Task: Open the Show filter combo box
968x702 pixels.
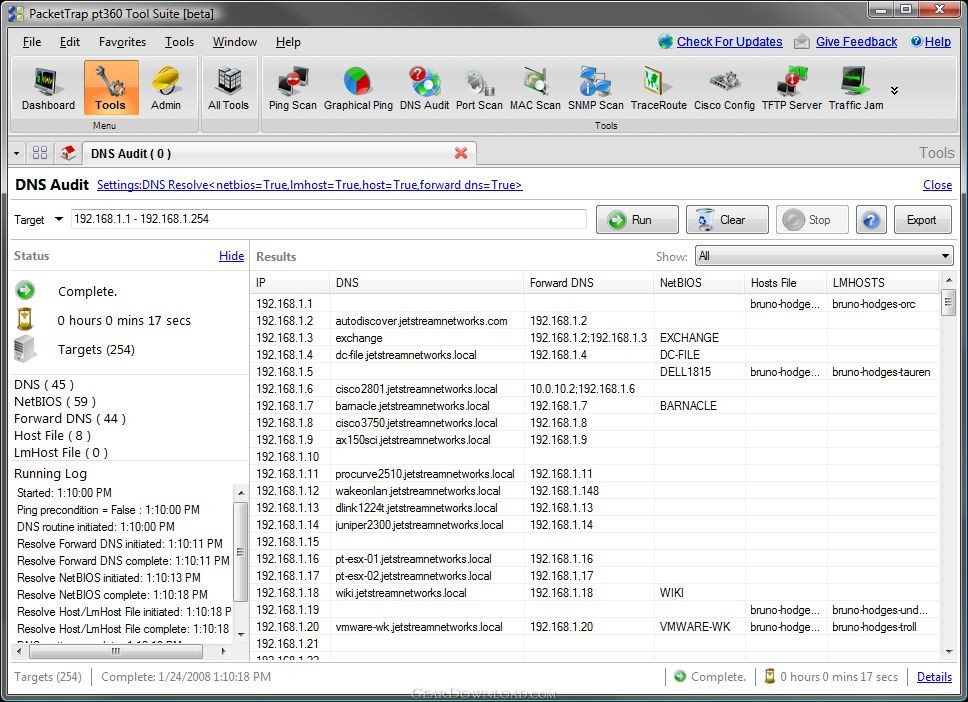Action: [x=824, y=256]
